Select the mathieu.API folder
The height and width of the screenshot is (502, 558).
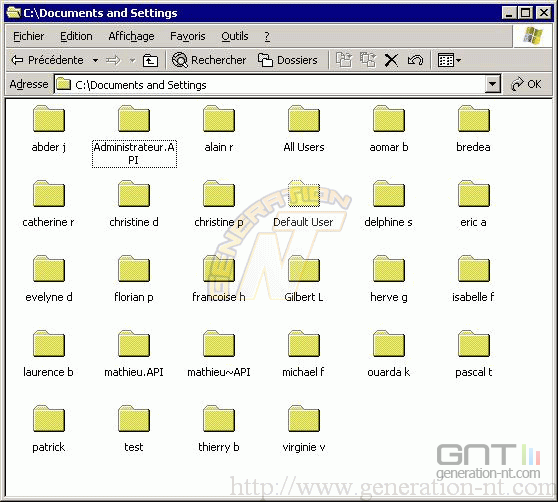[x=134, y=354]
